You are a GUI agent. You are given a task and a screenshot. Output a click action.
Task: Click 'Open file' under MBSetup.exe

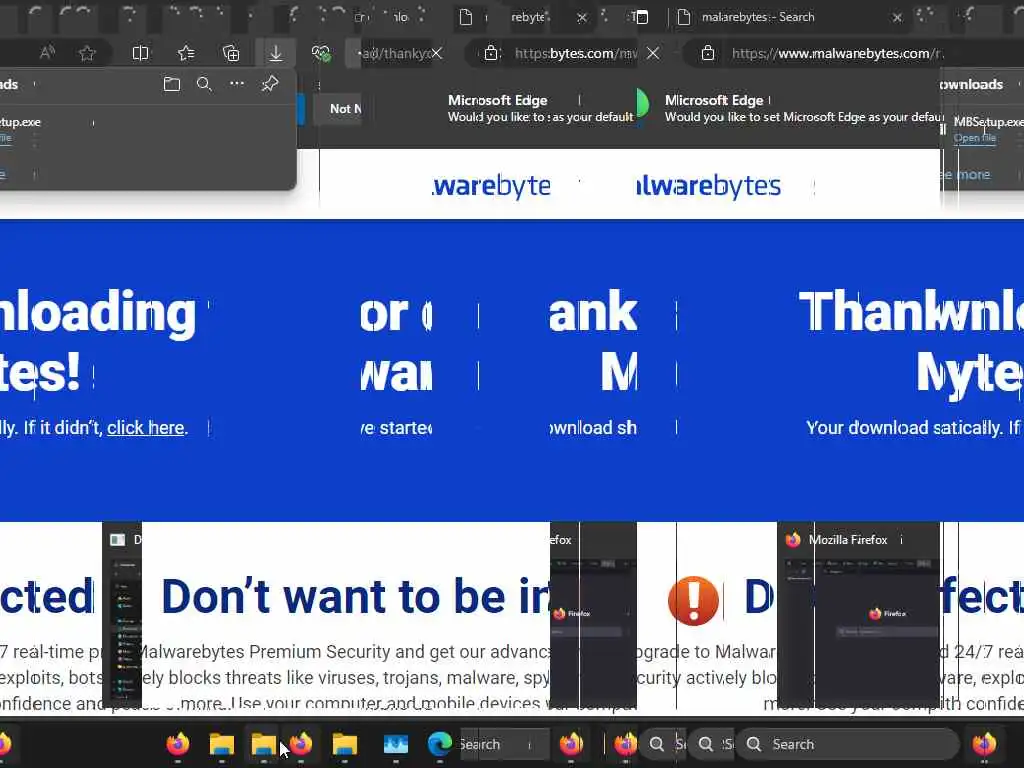(974, 138)
